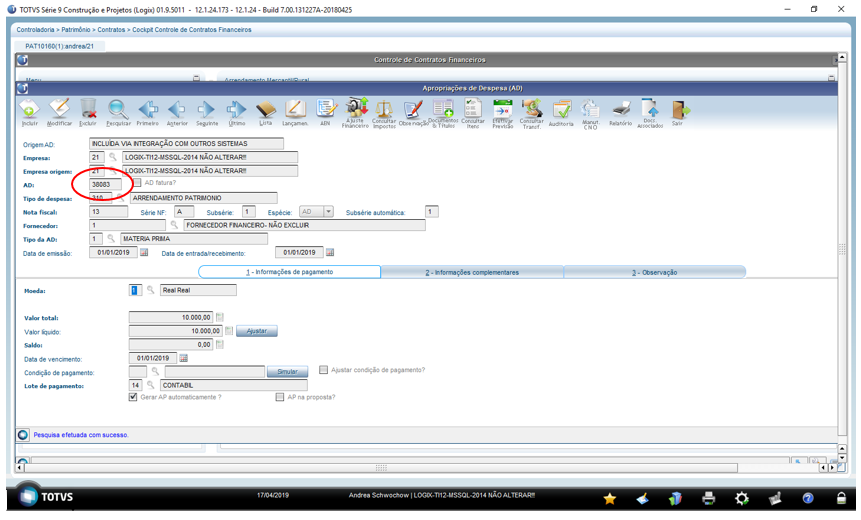Go to Seguinte record
Image resolution: width=861 pixels, height=520 pixels.
207,110
